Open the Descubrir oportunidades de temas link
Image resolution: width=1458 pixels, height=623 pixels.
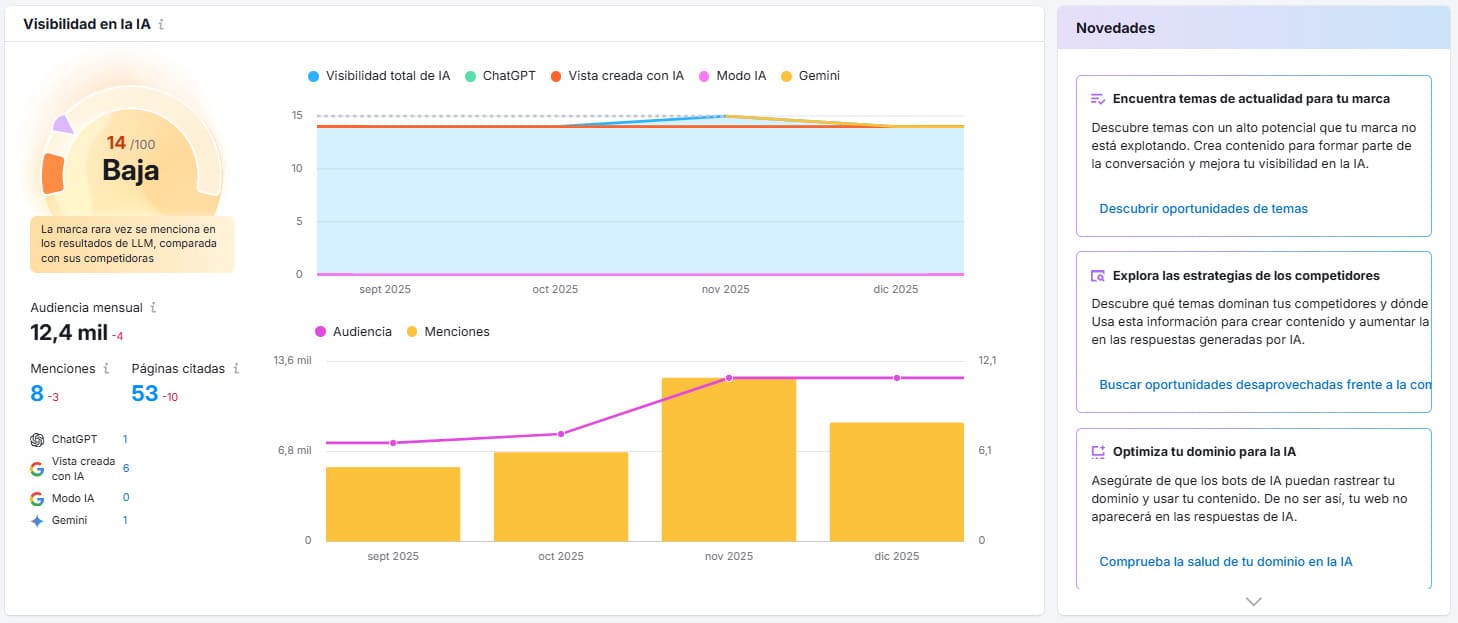click(1203, 208)
